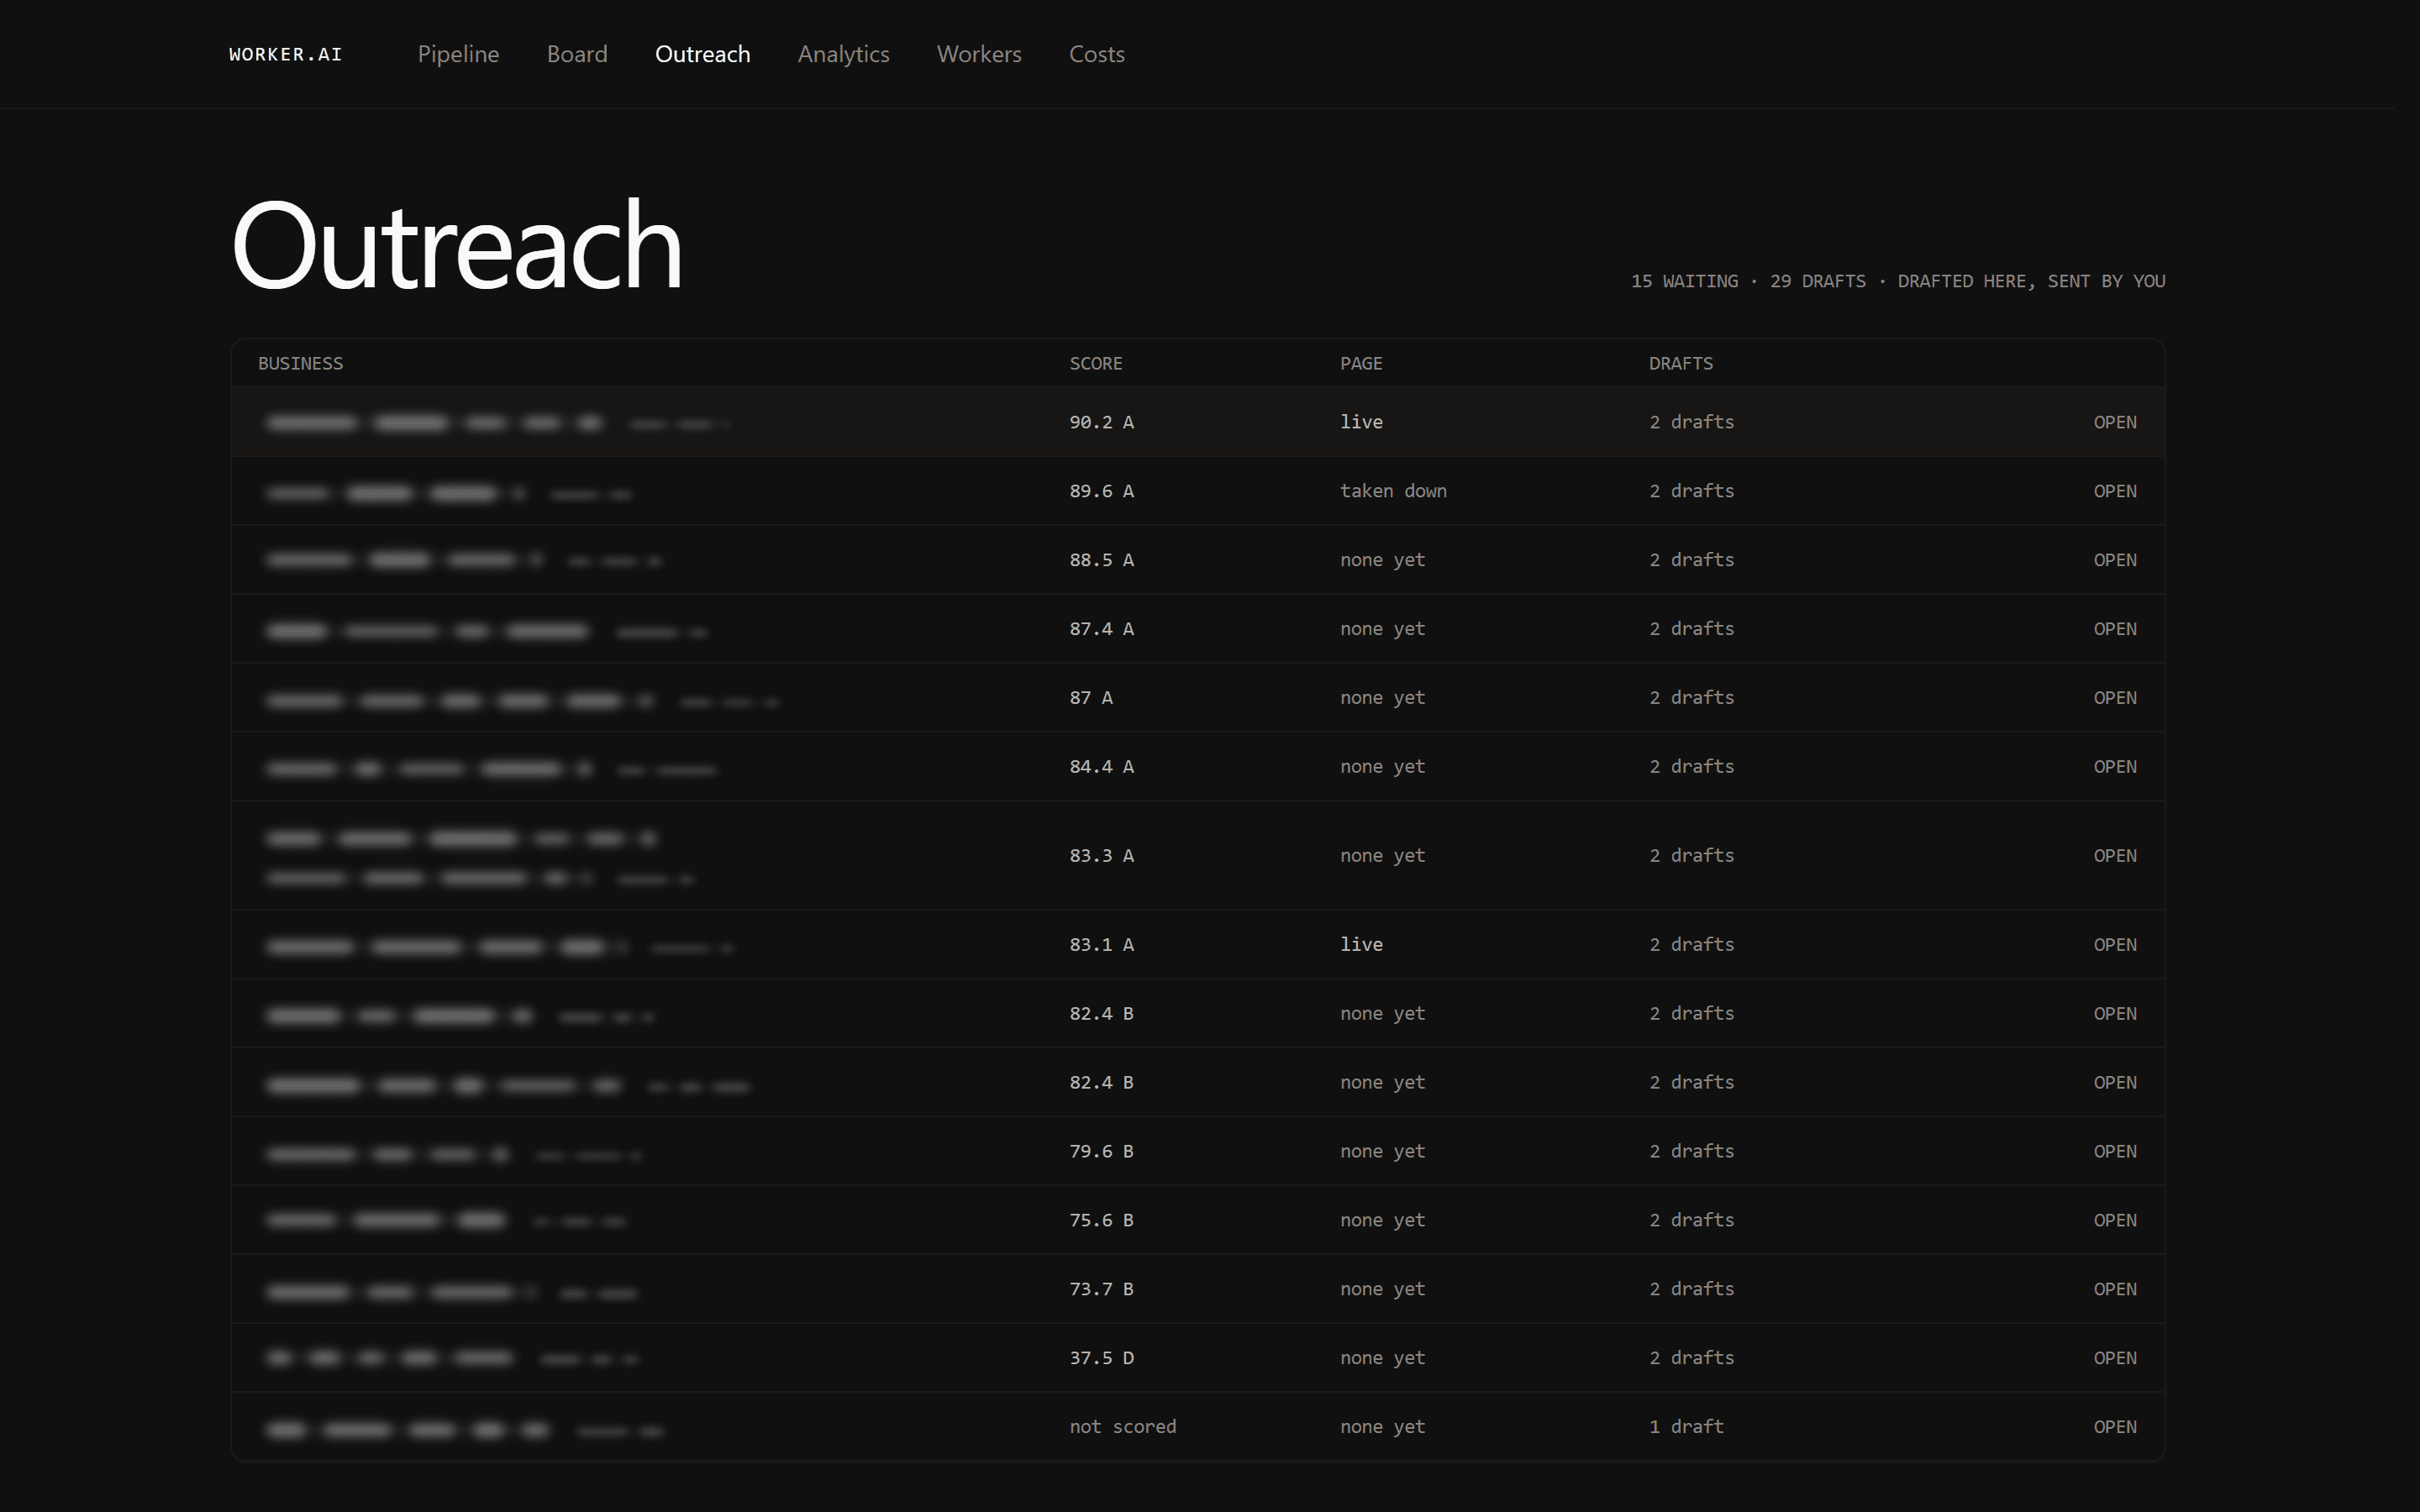Click the PAGE column header

click(x=1361, y=363)
